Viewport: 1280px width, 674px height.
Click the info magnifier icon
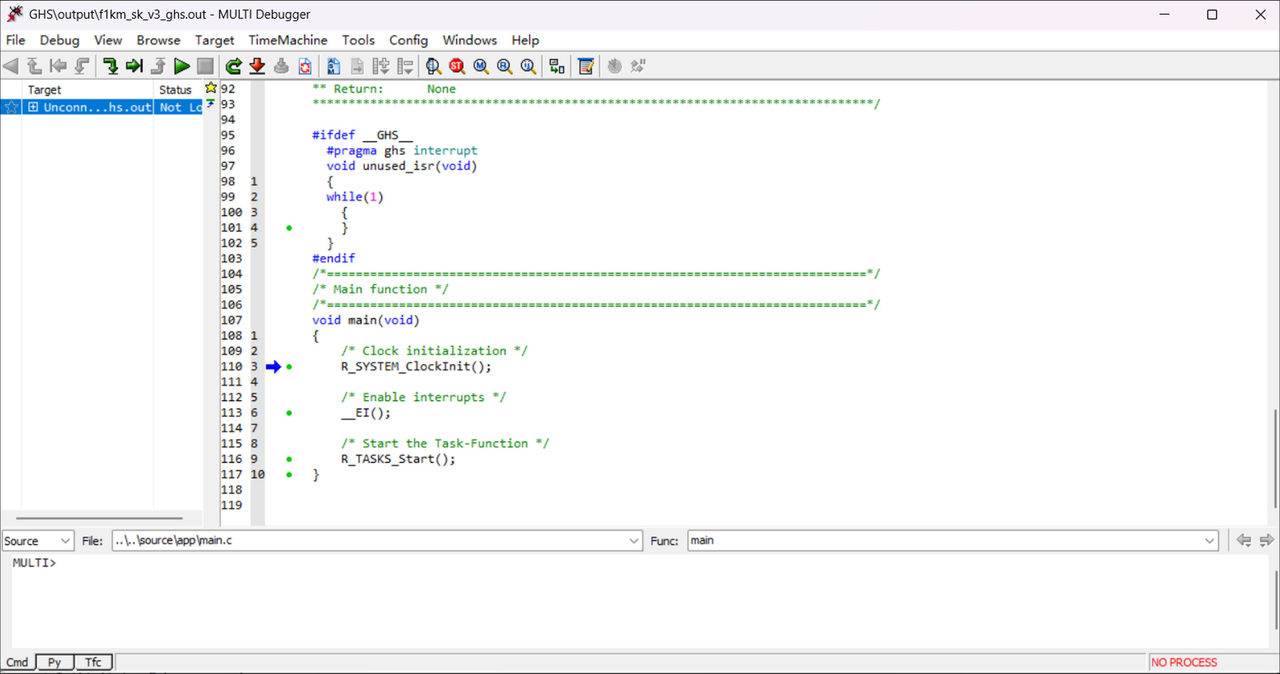pos(528,66)
